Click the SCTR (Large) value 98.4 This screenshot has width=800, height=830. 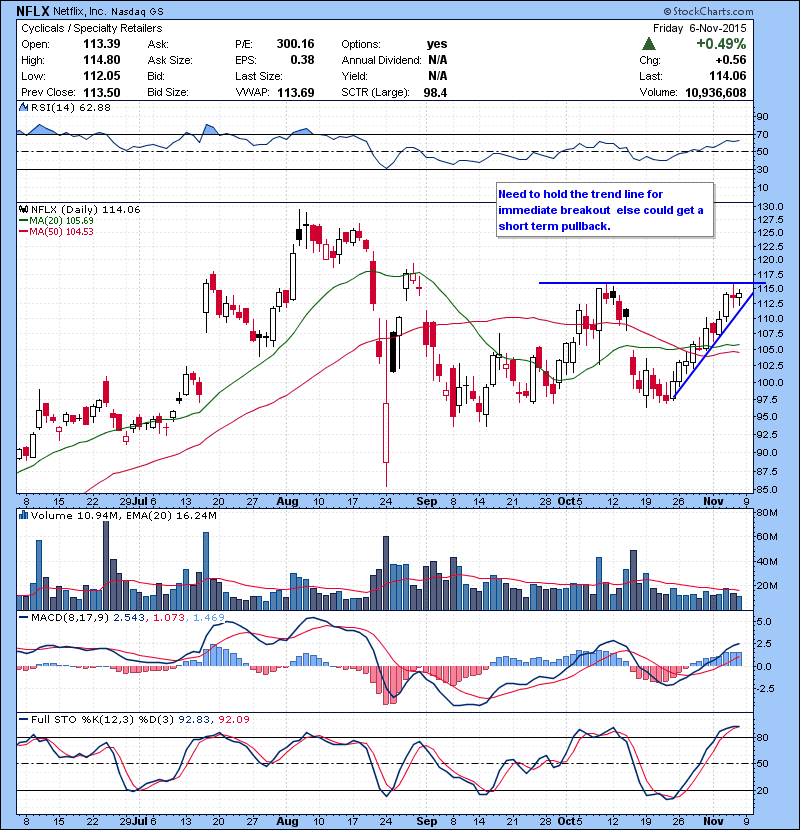click(x=435, y=92)
